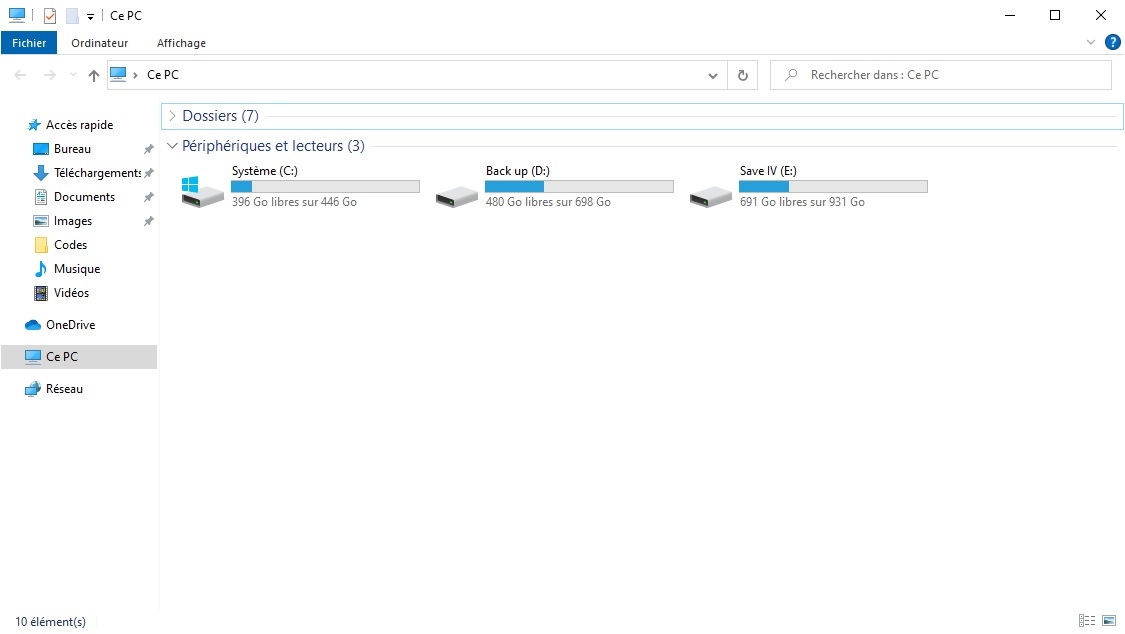
Task: Open Téléchargements in the navigation pane
Action: tap(97, 173)
